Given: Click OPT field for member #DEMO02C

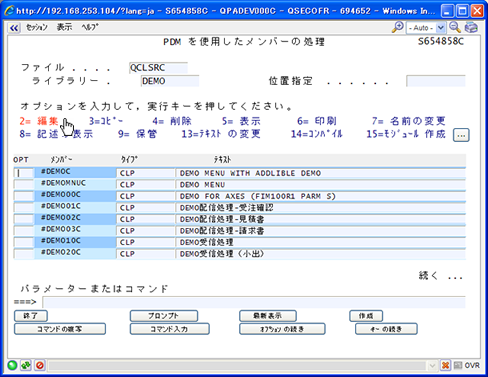Looking at the screenshot, I should (x=23, y=219).
